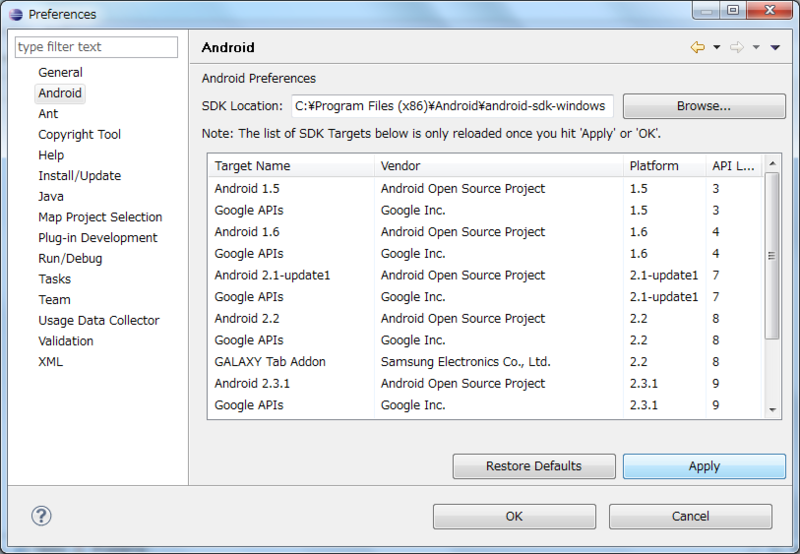This screenshot has width=800, height=554.
Task: Click the Browse... button
Action: (x=704, y=106)
